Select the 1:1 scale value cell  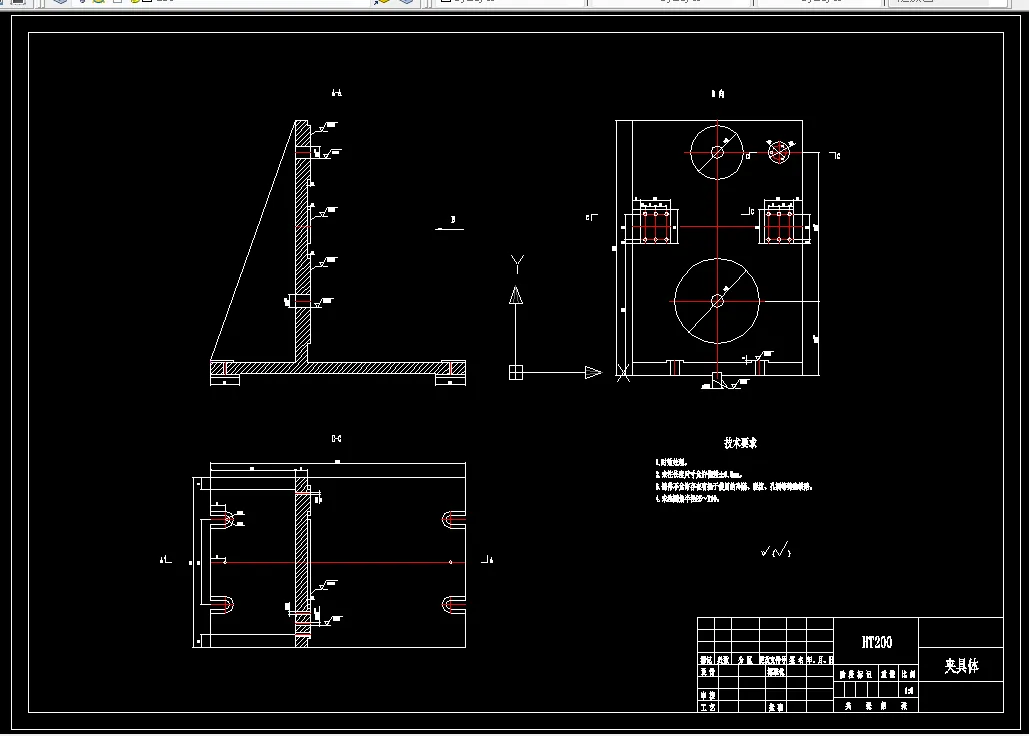(x=908, y=690)
